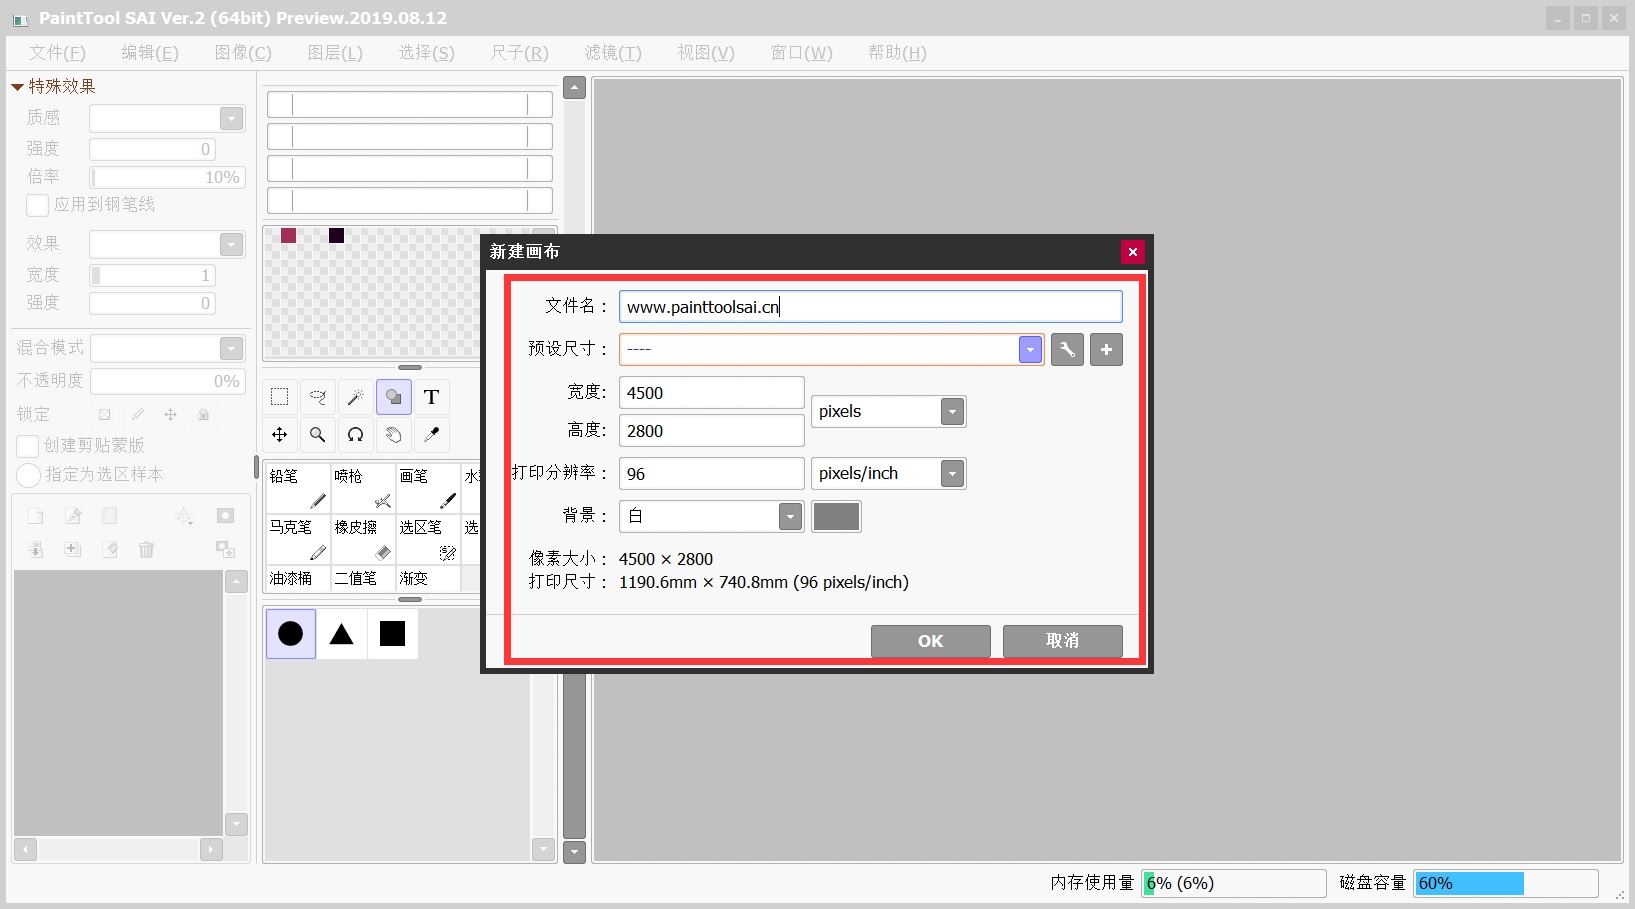Screen dimensions: 1635x909
Task: Toggle the lock-all padlock icon
Action: [204, 414]
